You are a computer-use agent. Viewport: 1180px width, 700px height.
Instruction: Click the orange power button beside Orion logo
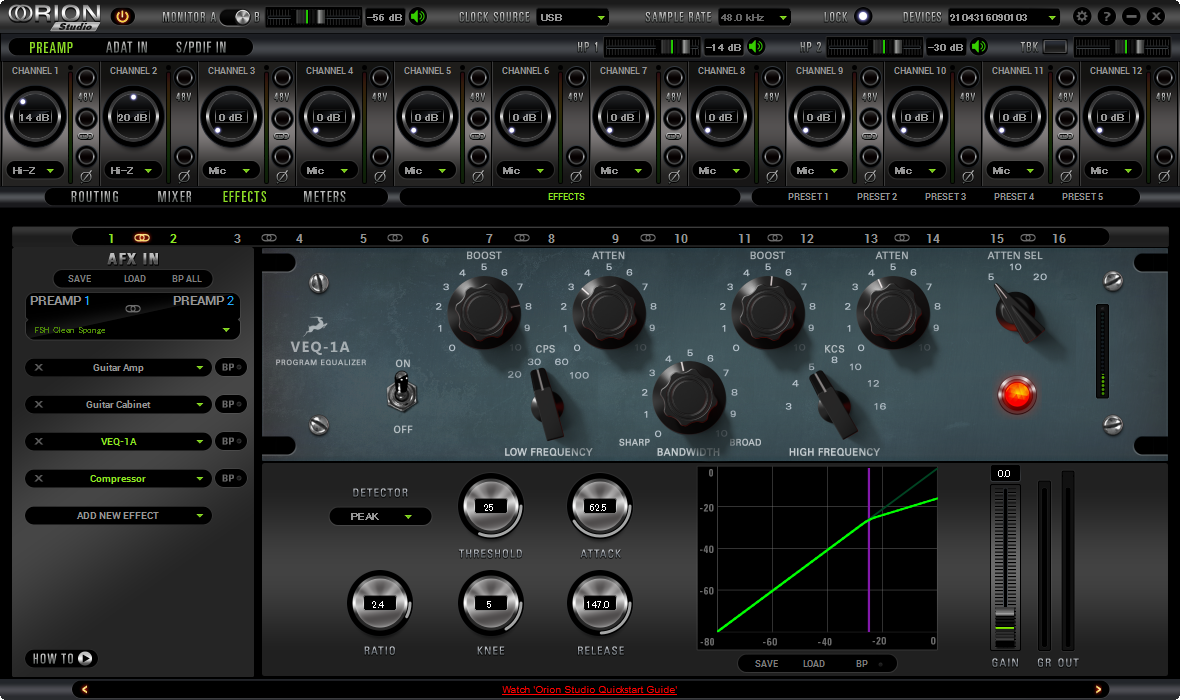(122, 17)
